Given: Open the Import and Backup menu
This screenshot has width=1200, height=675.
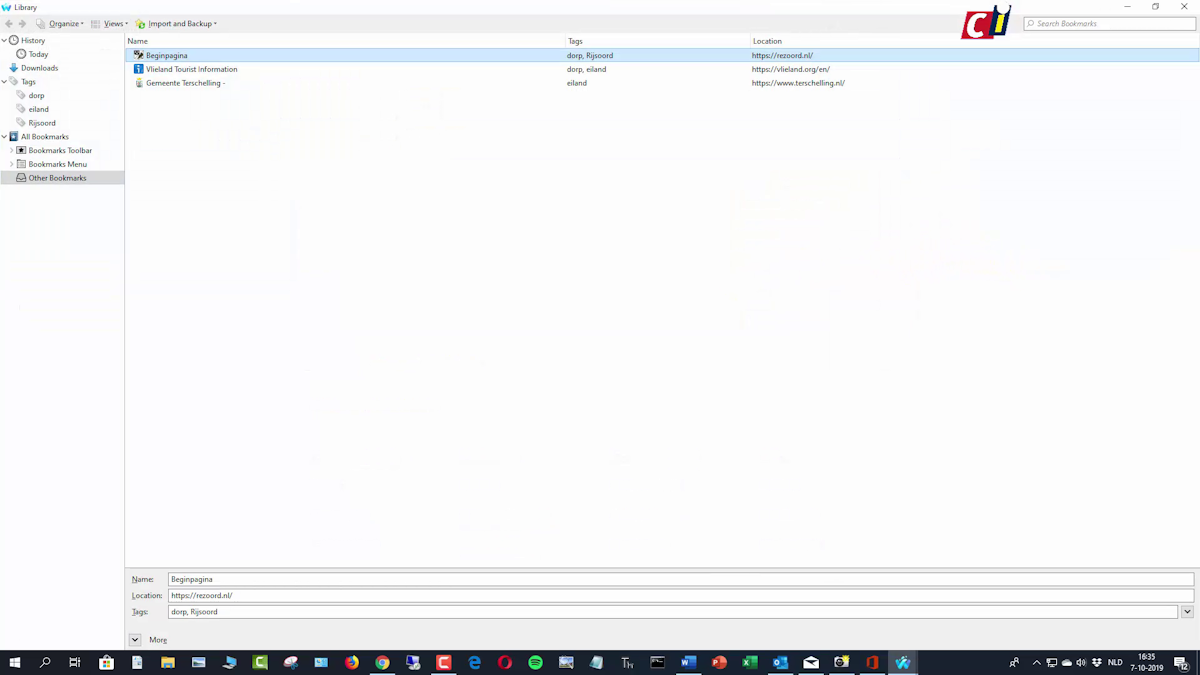Looking at the screenshot, I should [176, 23].
